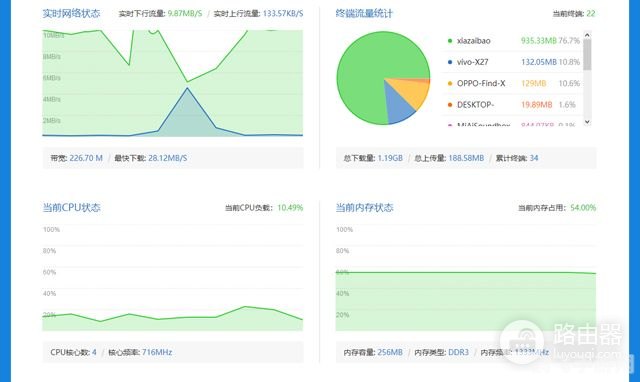Click the blue upload peak in network chart
The image size is (640, 382).
(187, 89)
